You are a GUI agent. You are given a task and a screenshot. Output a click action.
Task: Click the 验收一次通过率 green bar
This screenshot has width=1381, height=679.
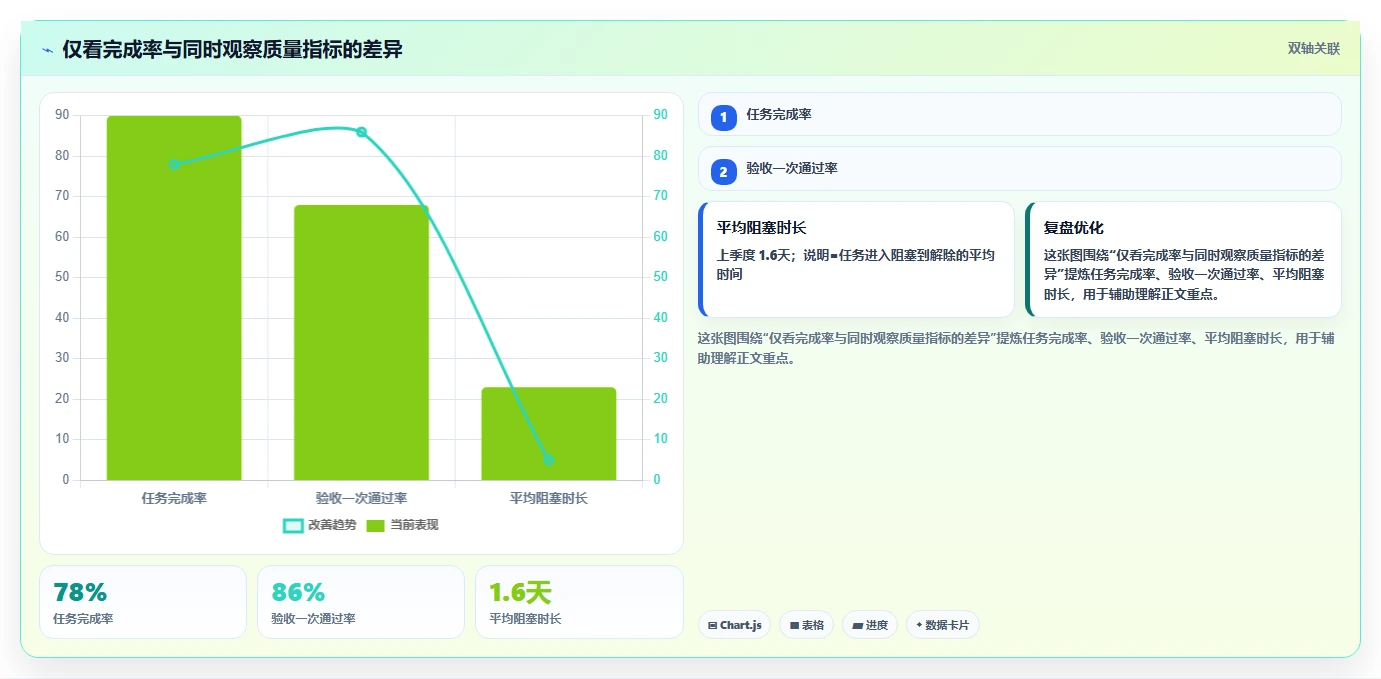pyautogui.click(x=361, y=343)
